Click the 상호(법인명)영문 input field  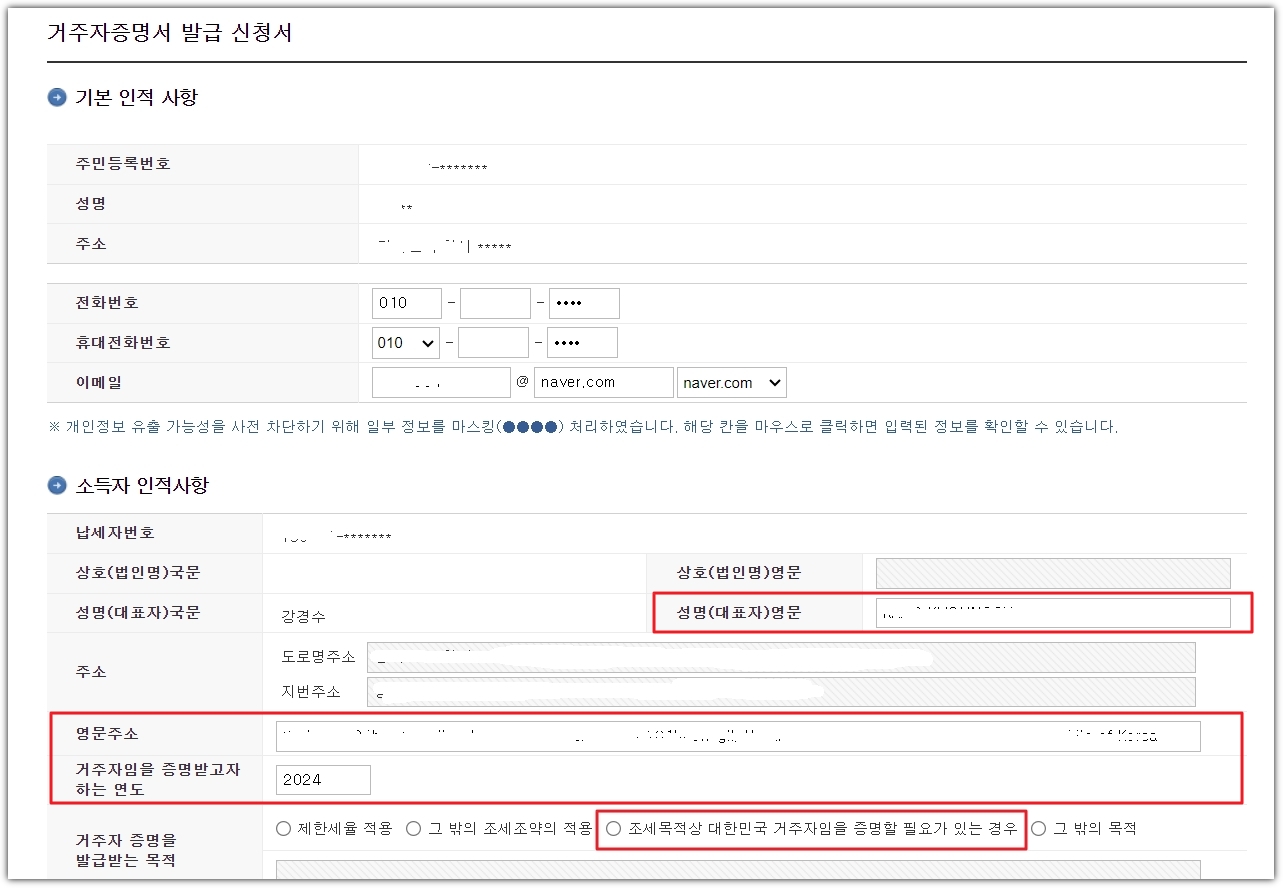pos(1052,573)
